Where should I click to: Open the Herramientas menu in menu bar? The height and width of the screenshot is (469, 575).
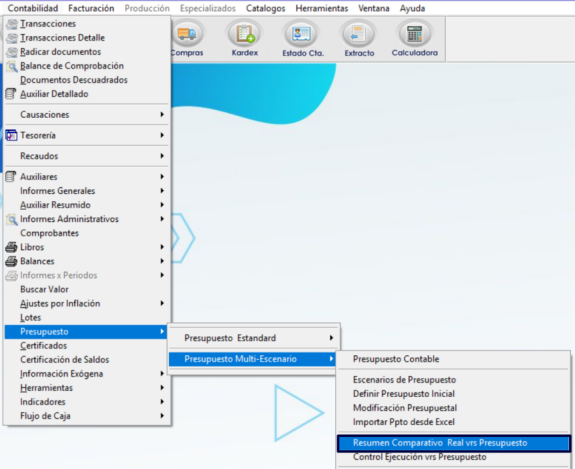(x=322, y=8)
